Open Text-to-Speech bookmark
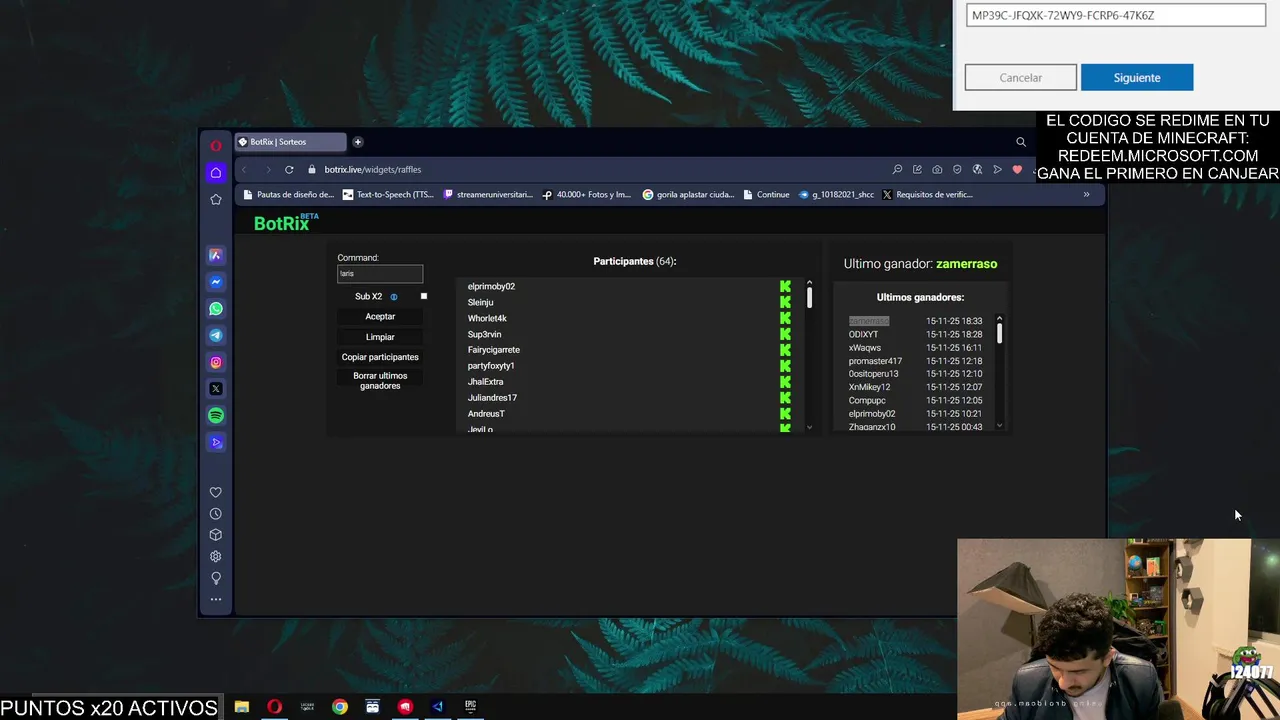The image size is (1280, 720). [x=388, y=195]
